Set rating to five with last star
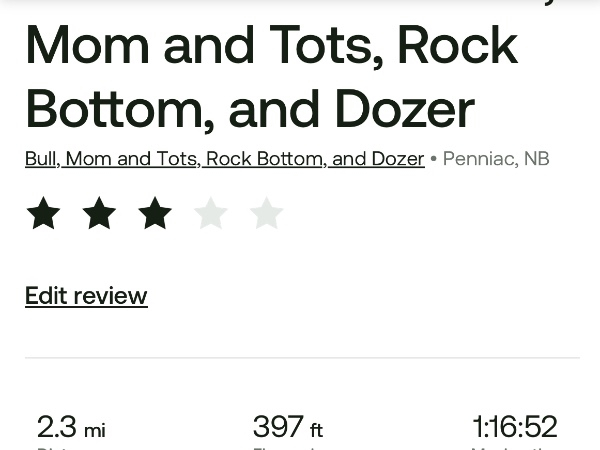The image size is (600, 450). pos(266,213)
